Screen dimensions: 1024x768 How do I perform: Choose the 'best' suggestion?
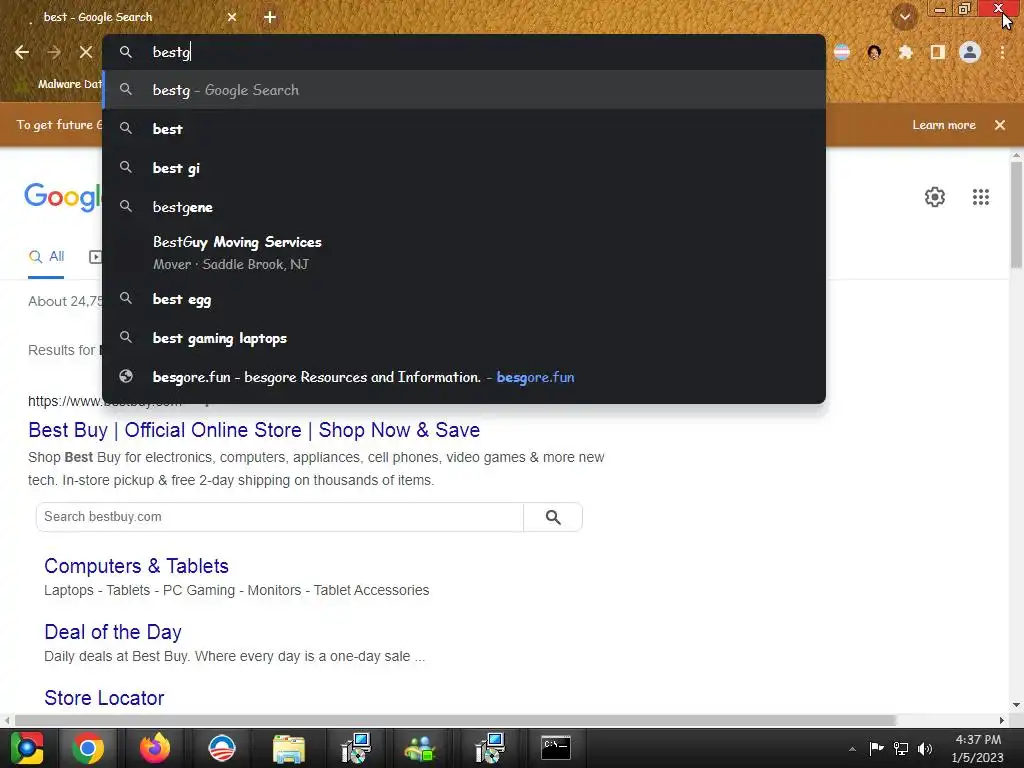(464, 129)
